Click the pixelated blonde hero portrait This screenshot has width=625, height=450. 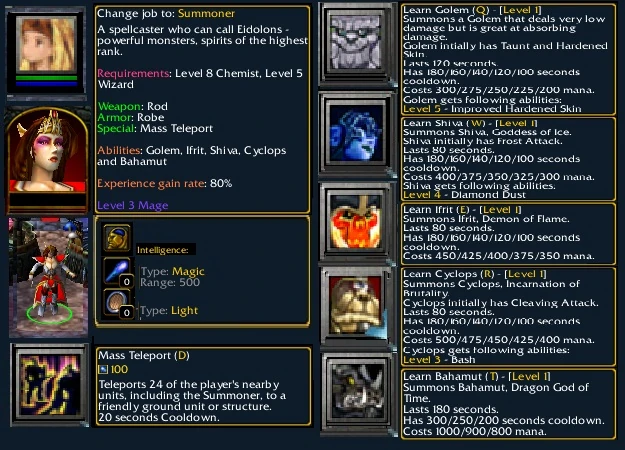coord(47,44)
